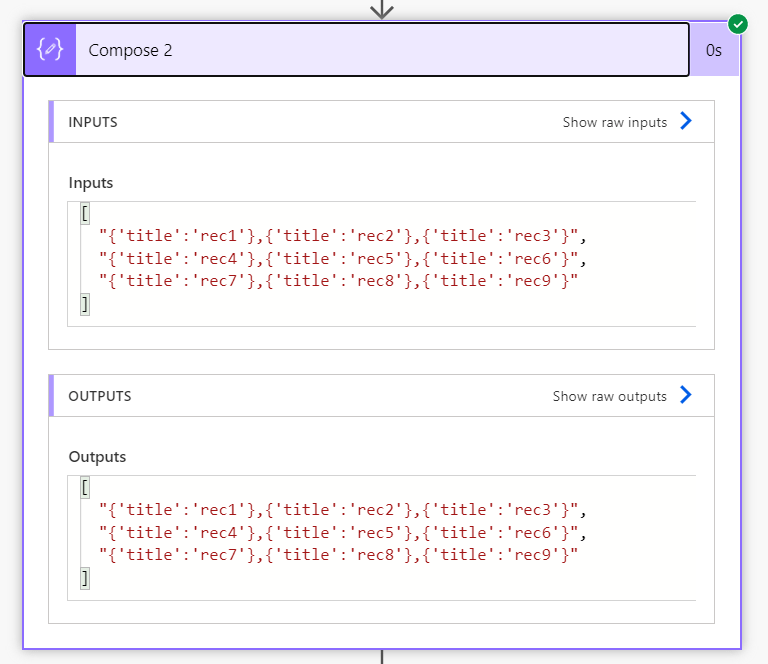Select the rec4 rec5 rec6 line in Inputs
The width and height of the screenshot is (768, 664).
click(342, 259)
